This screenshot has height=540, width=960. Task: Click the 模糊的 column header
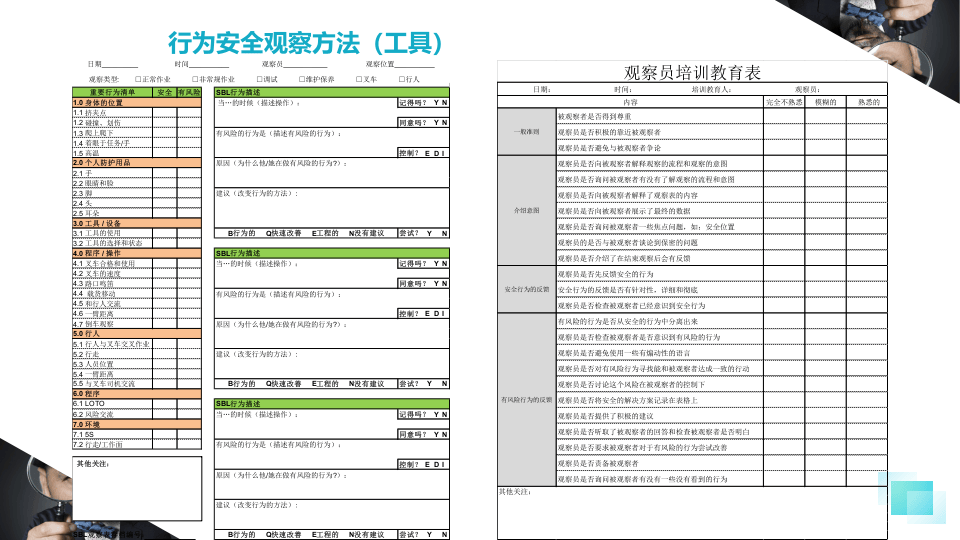(x=825, y=102)
